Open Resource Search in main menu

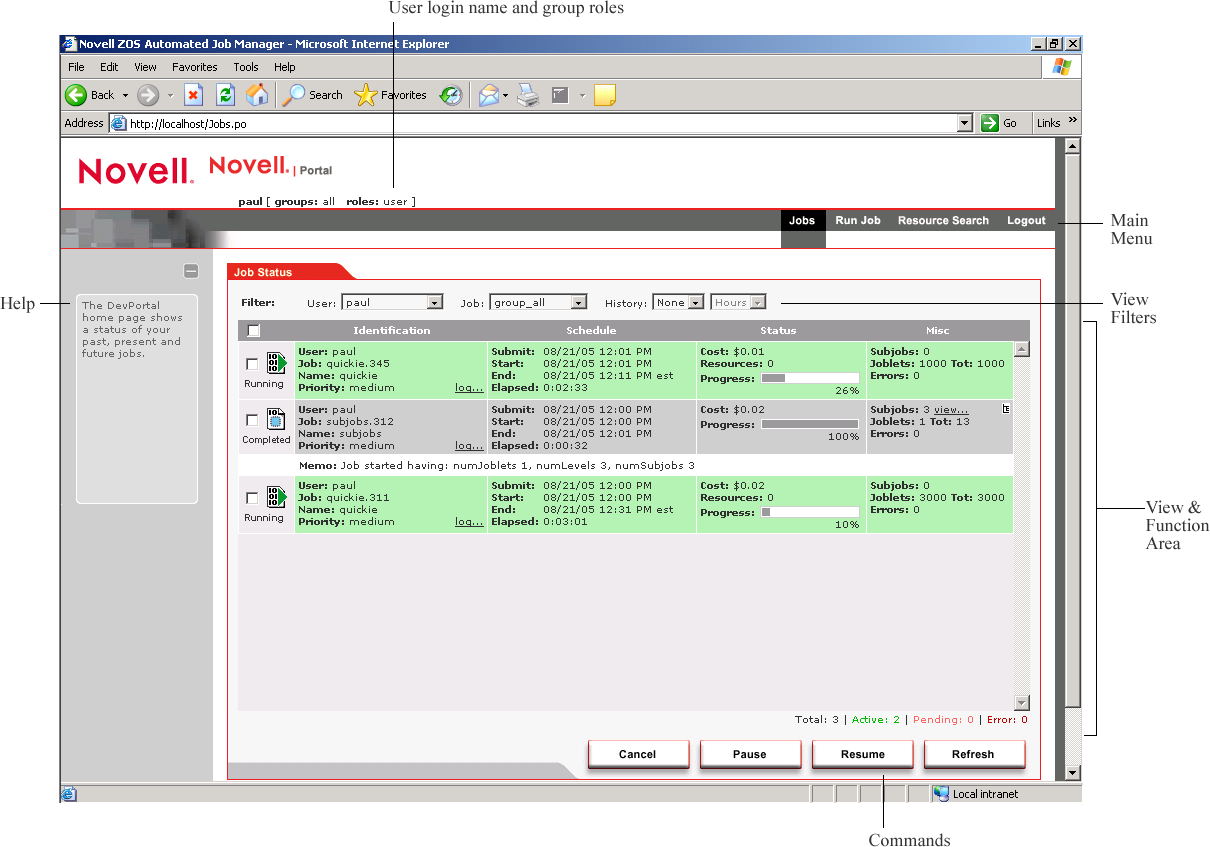(x=943, y=220)
